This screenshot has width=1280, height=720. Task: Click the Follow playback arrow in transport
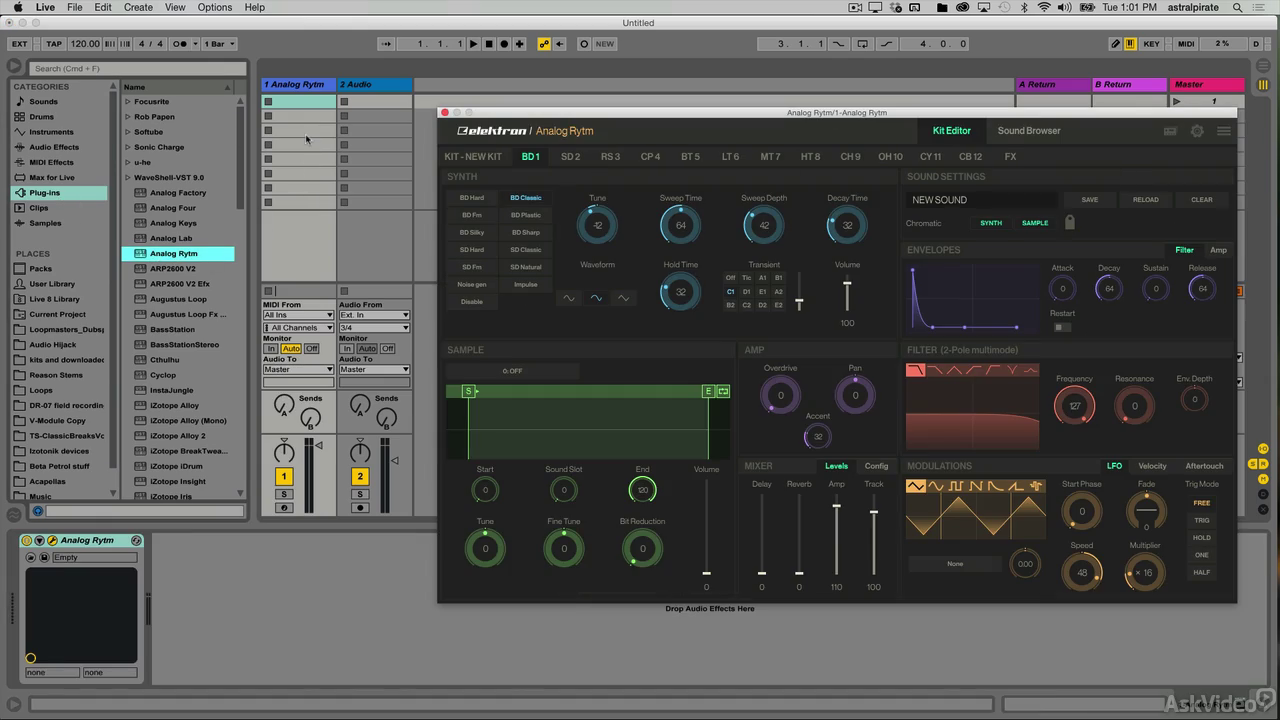[x=387, y=44]
